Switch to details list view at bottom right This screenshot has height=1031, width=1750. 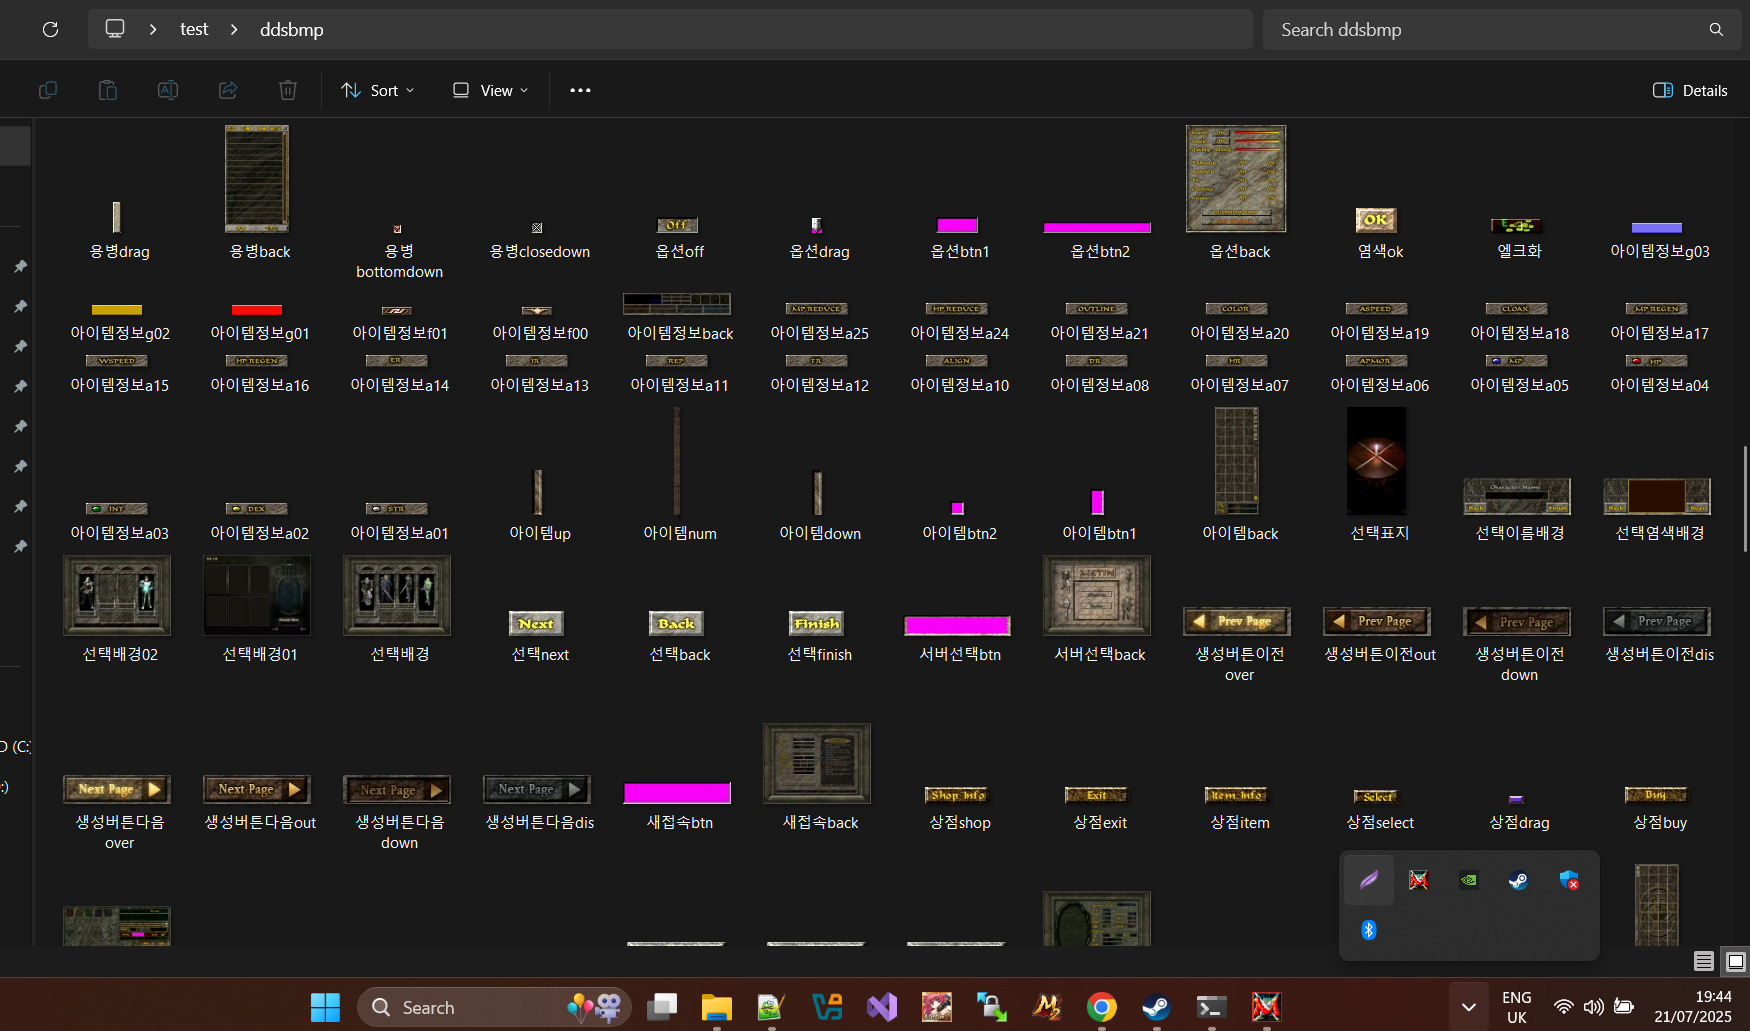(x=1704, y=961)
